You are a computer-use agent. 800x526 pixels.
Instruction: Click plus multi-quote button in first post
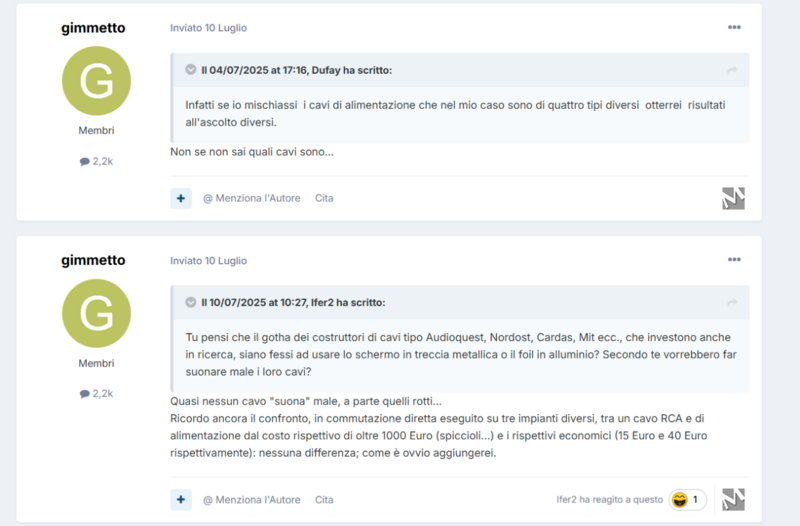coord(181,198)
